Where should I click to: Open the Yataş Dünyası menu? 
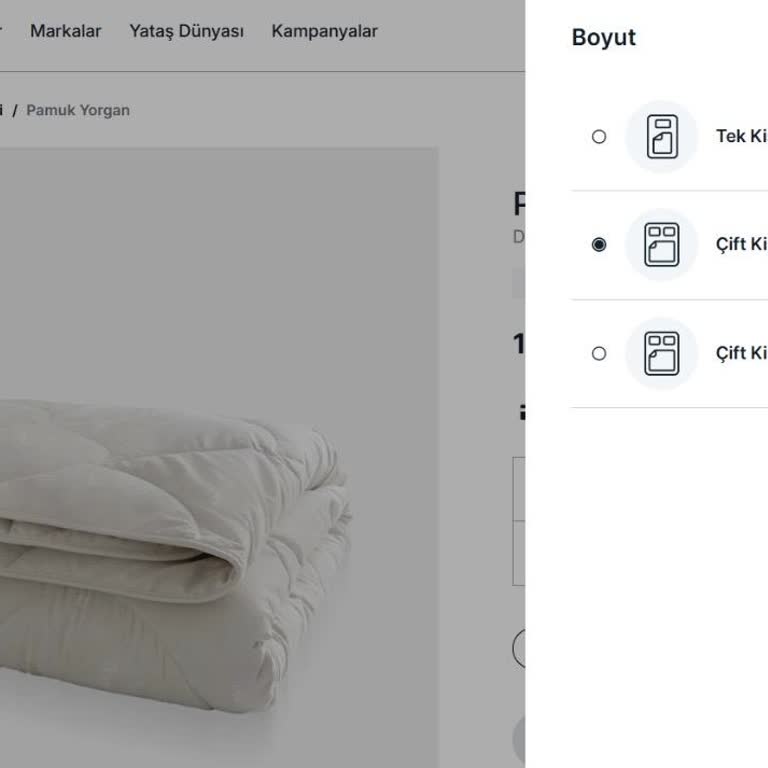pos(186,31)
